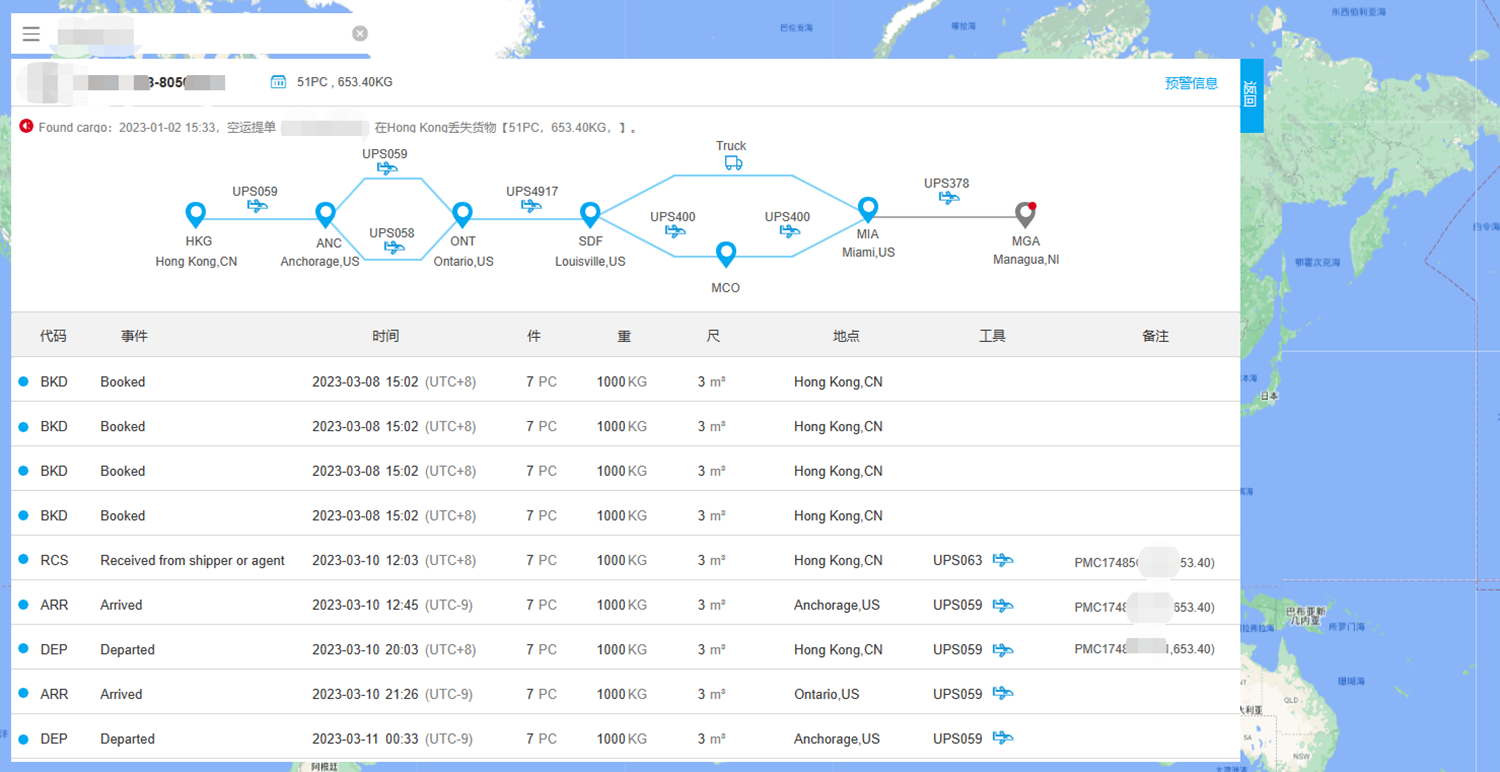Select the ONT Ontario map pin
The image size is (1500, 772).
click(462, 214)
